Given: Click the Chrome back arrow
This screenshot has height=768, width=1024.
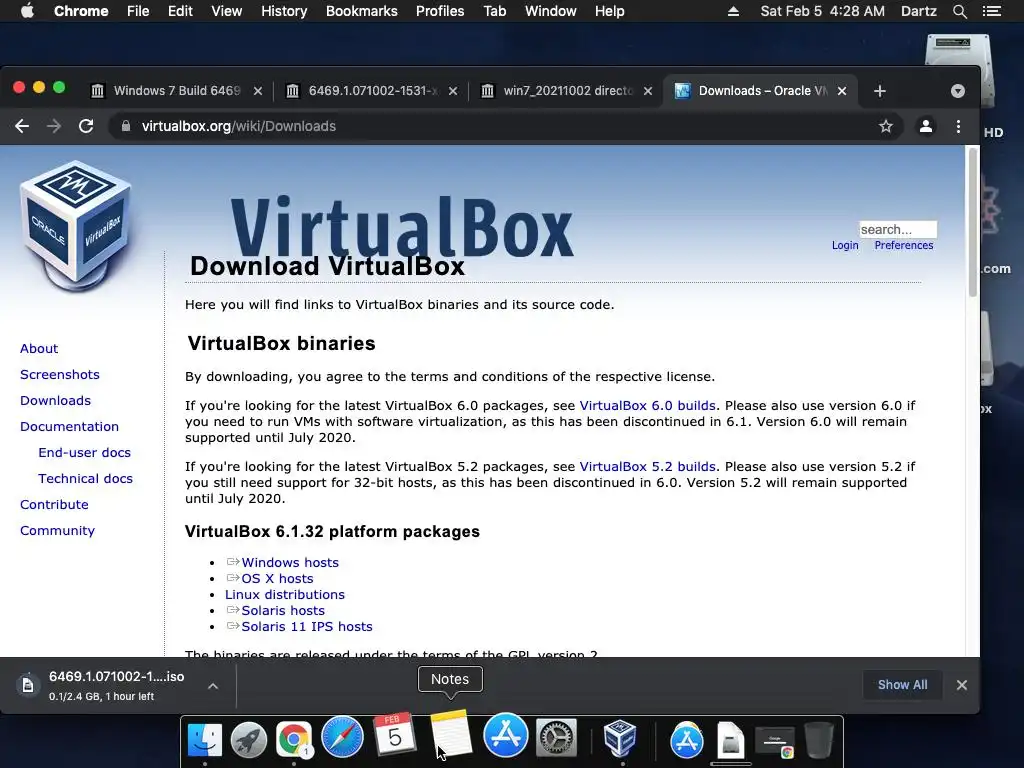Looking at the screenshot, I should point(22,126).
